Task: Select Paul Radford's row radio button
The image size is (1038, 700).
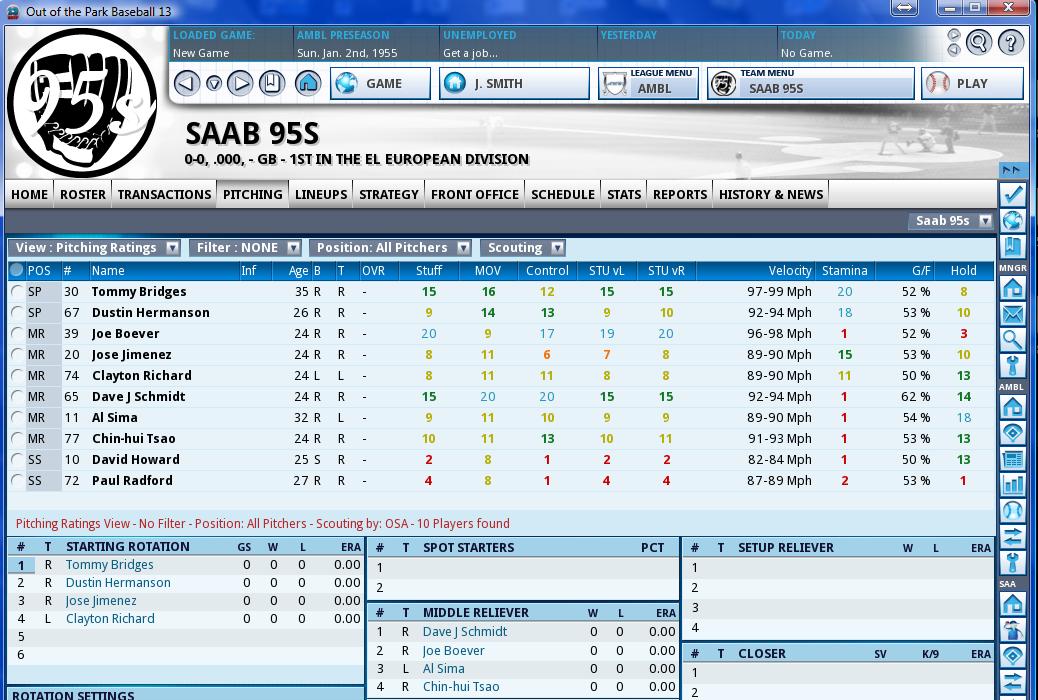Action: (x=17, y=481)
